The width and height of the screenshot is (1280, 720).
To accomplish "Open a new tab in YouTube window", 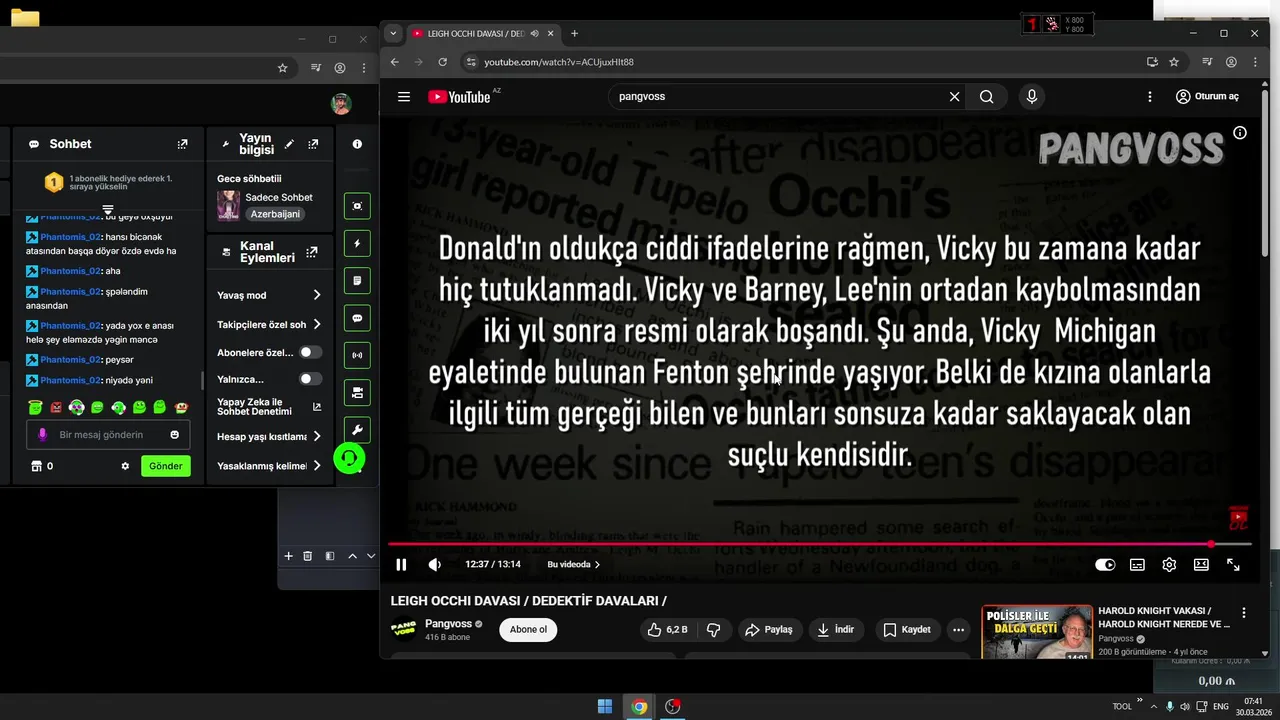I will pos(574,33).
